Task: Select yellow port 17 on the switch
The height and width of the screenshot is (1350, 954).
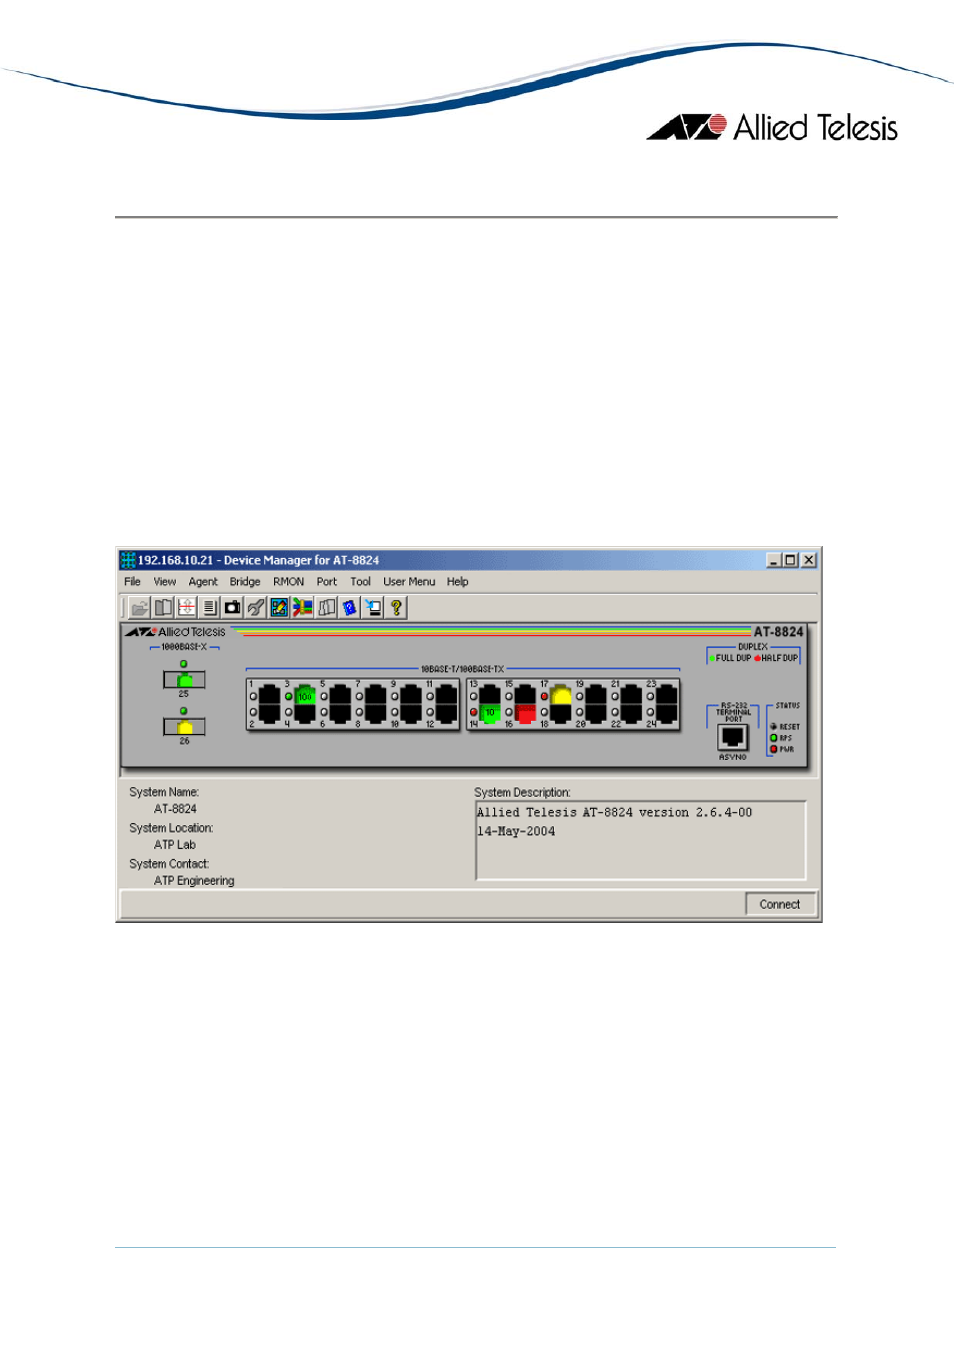Action: click(x=561, y=695)
